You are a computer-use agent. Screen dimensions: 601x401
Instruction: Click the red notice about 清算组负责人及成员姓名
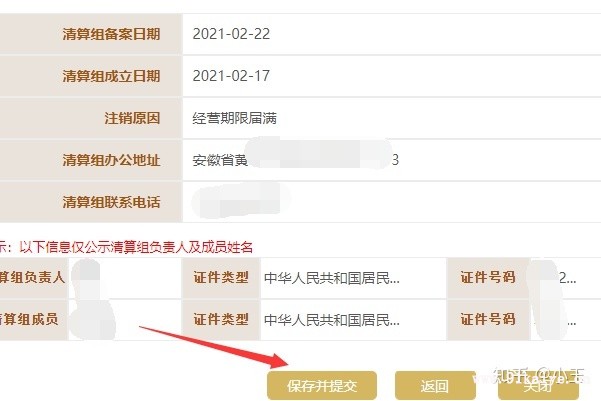126,247
